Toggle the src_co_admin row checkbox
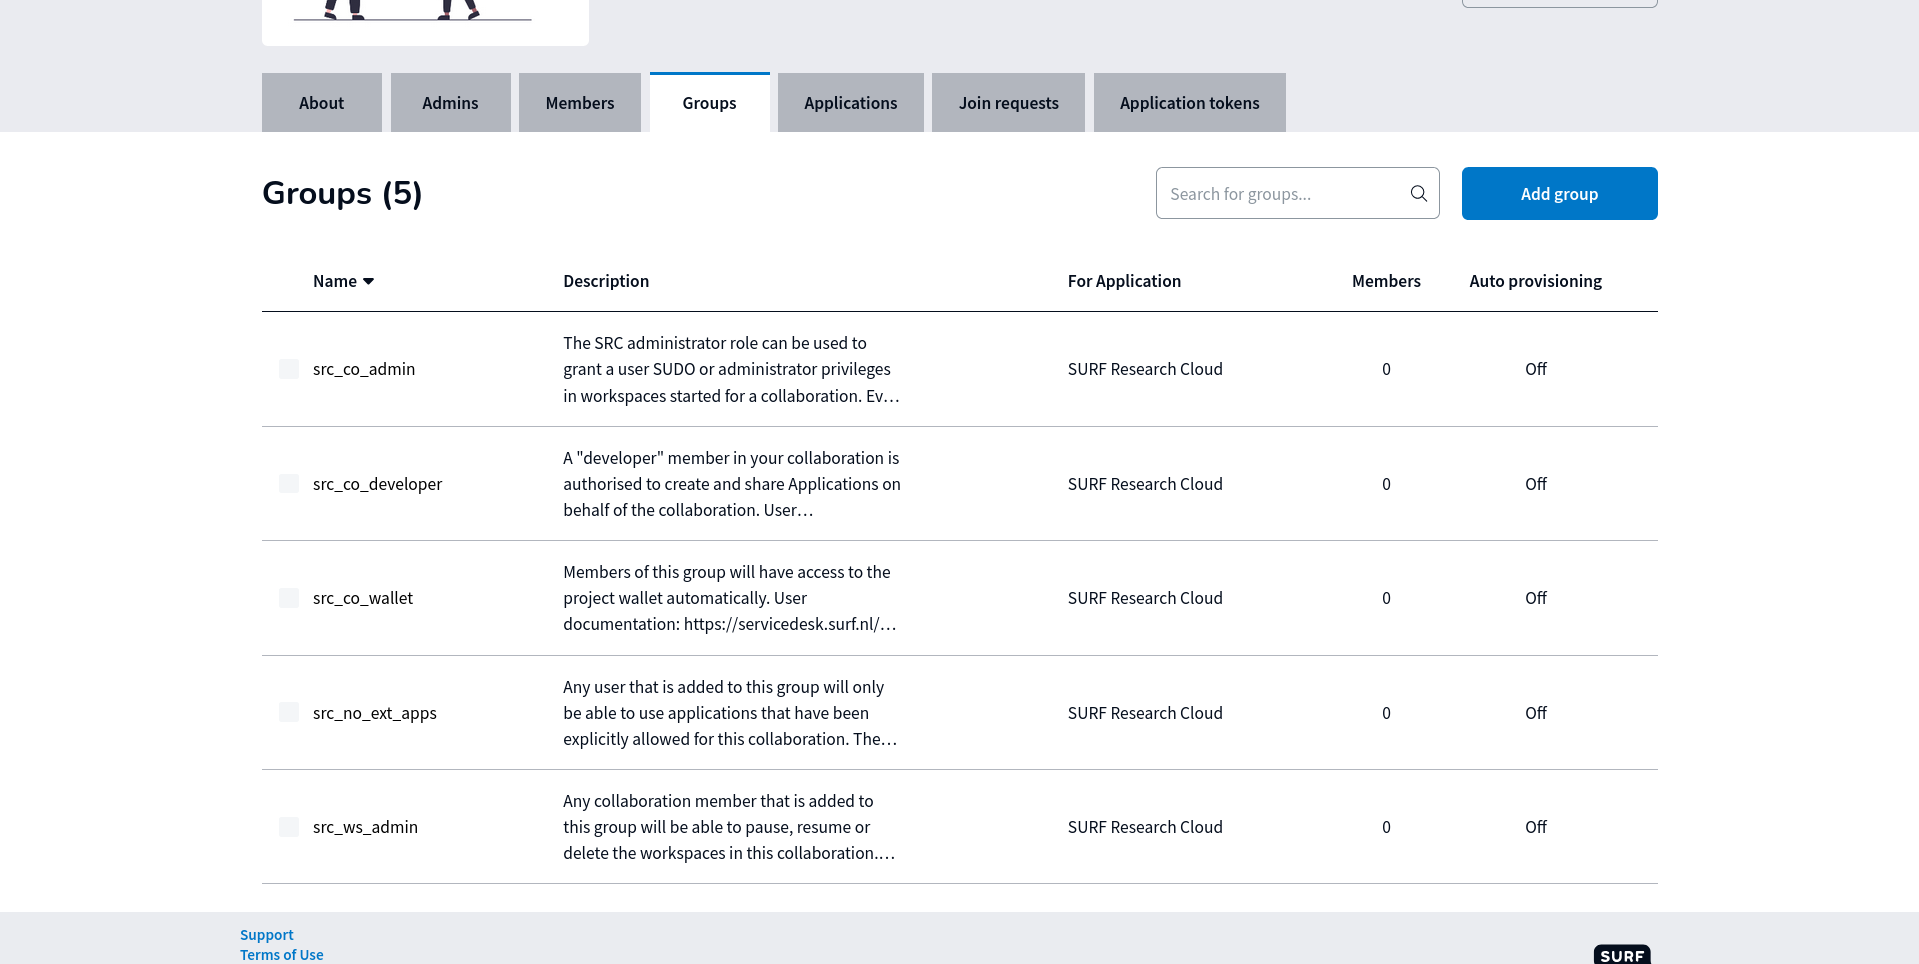Screen dimensions: 1919x964 tap(289, 369)
